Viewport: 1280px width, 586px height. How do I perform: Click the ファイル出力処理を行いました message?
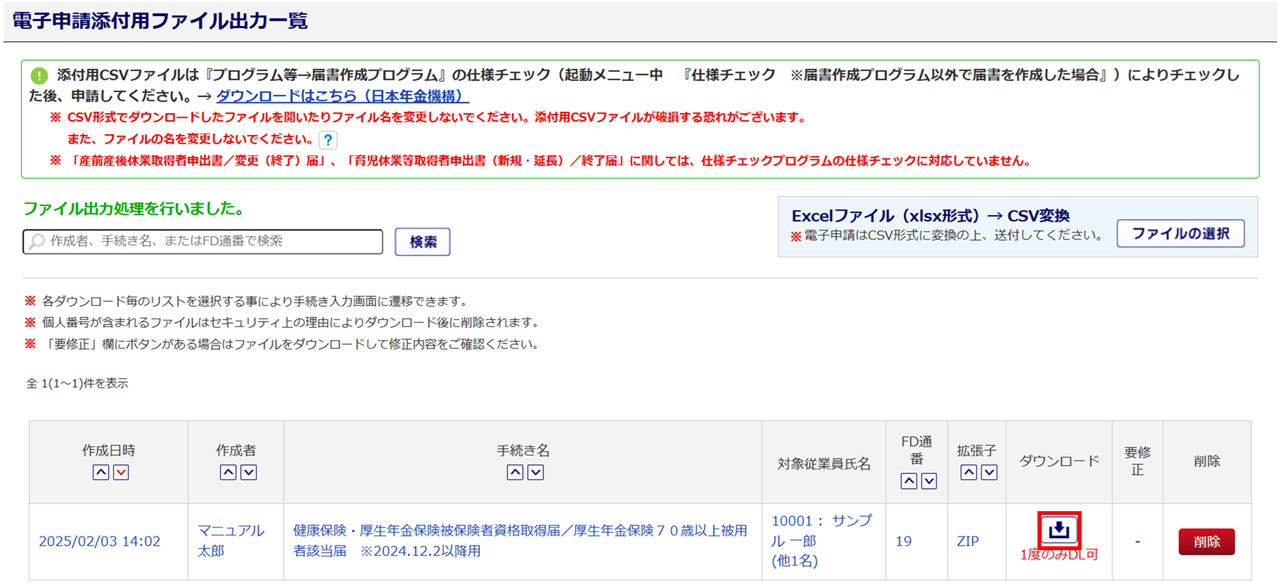point(133,209)
